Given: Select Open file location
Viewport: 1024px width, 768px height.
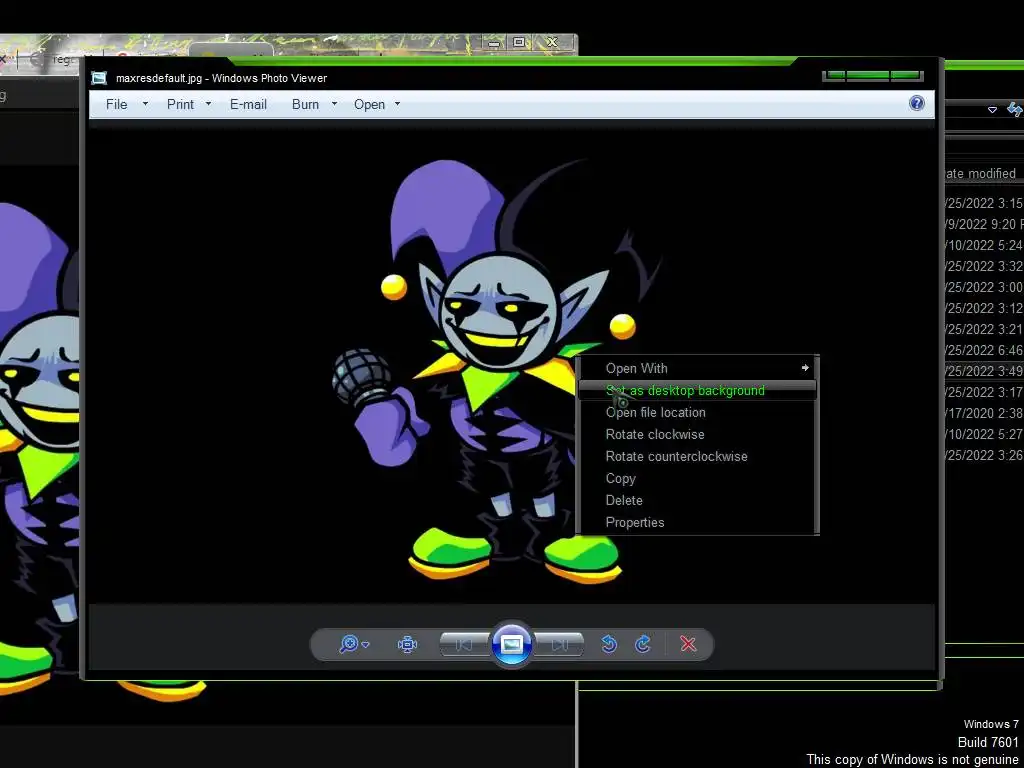Looking at the screenshot, I should (697, 413).
